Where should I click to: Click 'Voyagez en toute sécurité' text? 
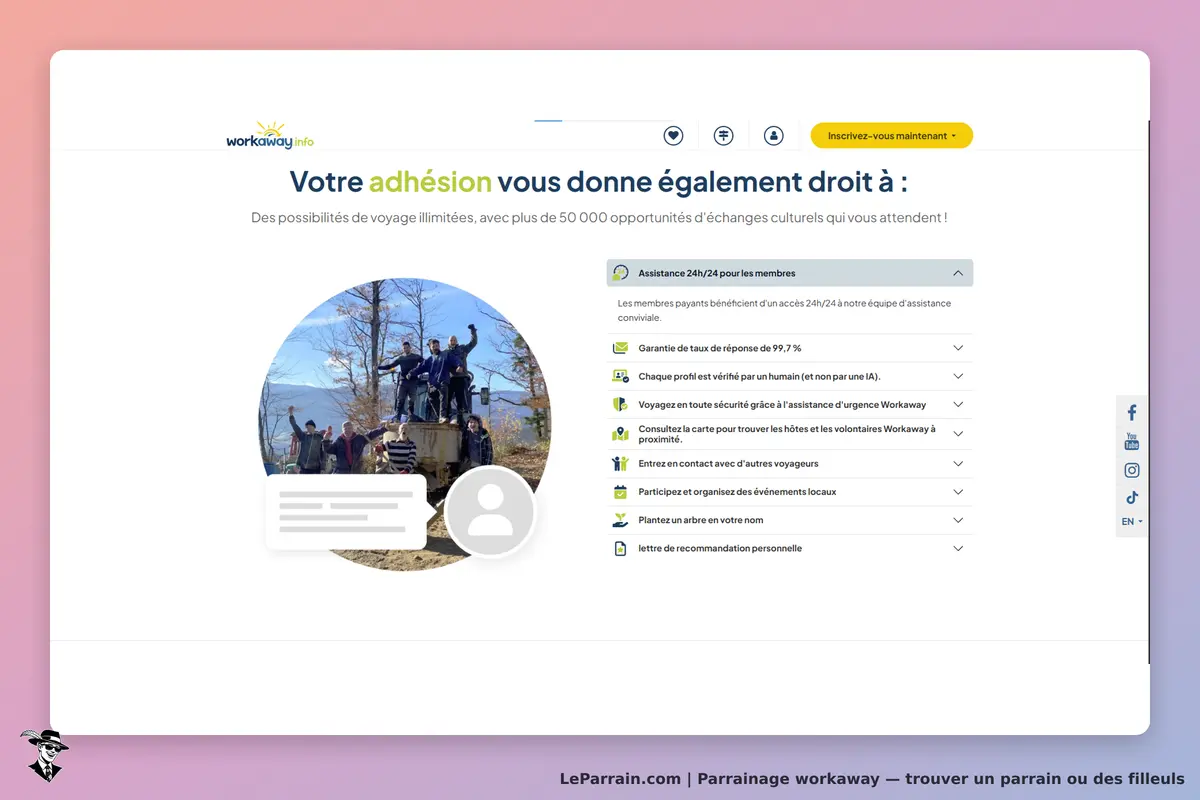coord(782,404)
